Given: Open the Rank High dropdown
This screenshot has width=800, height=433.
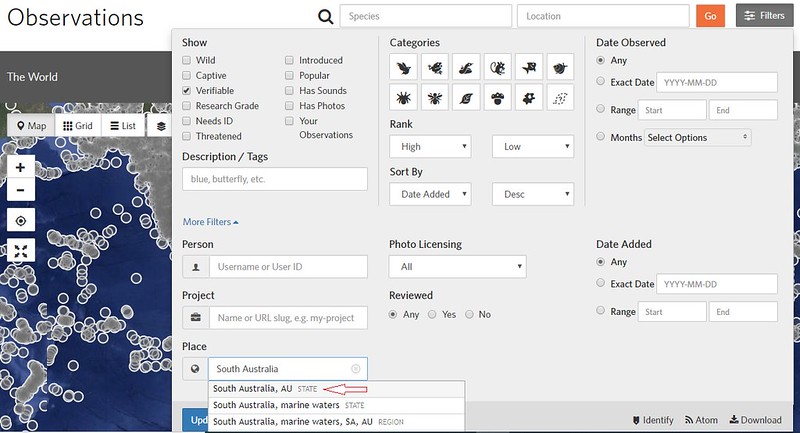Looking at the screenshot, I should coord(429,146).
